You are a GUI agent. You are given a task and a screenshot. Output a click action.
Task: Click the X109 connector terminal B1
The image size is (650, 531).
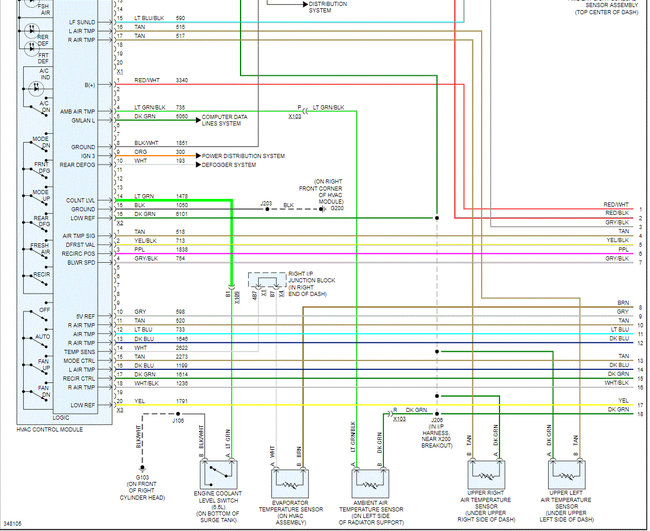pyautogui.click(x=232, y=287)
